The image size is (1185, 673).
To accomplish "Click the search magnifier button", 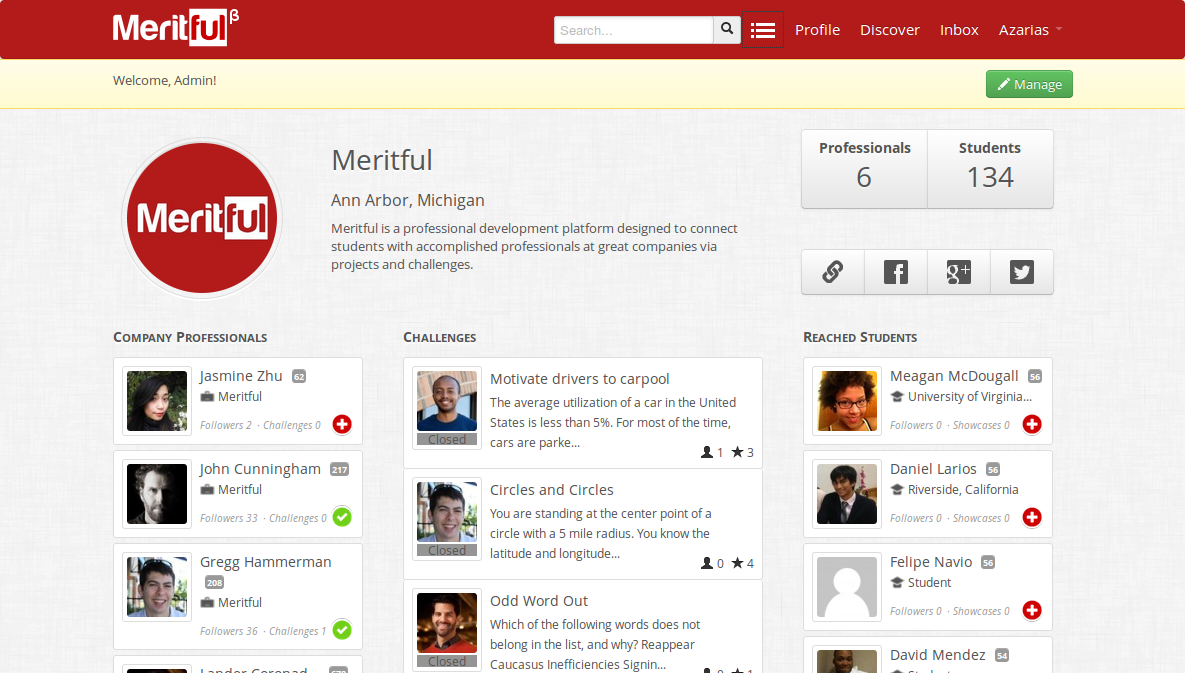I will coord(726,29).
